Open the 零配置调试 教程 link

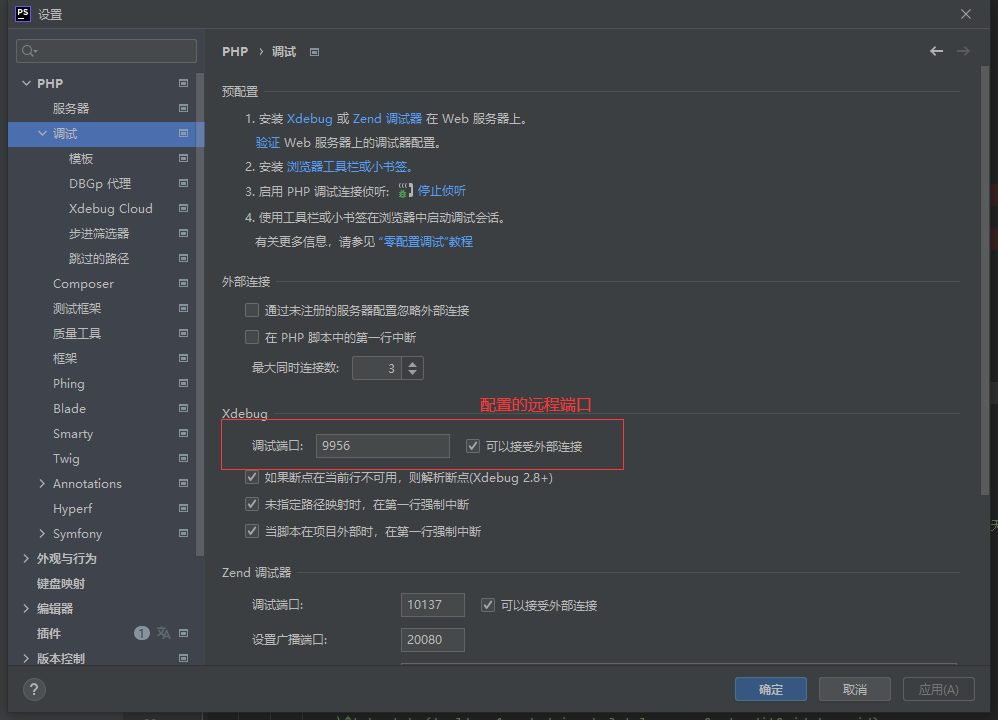pyautogui.click(x=426, y=242)
